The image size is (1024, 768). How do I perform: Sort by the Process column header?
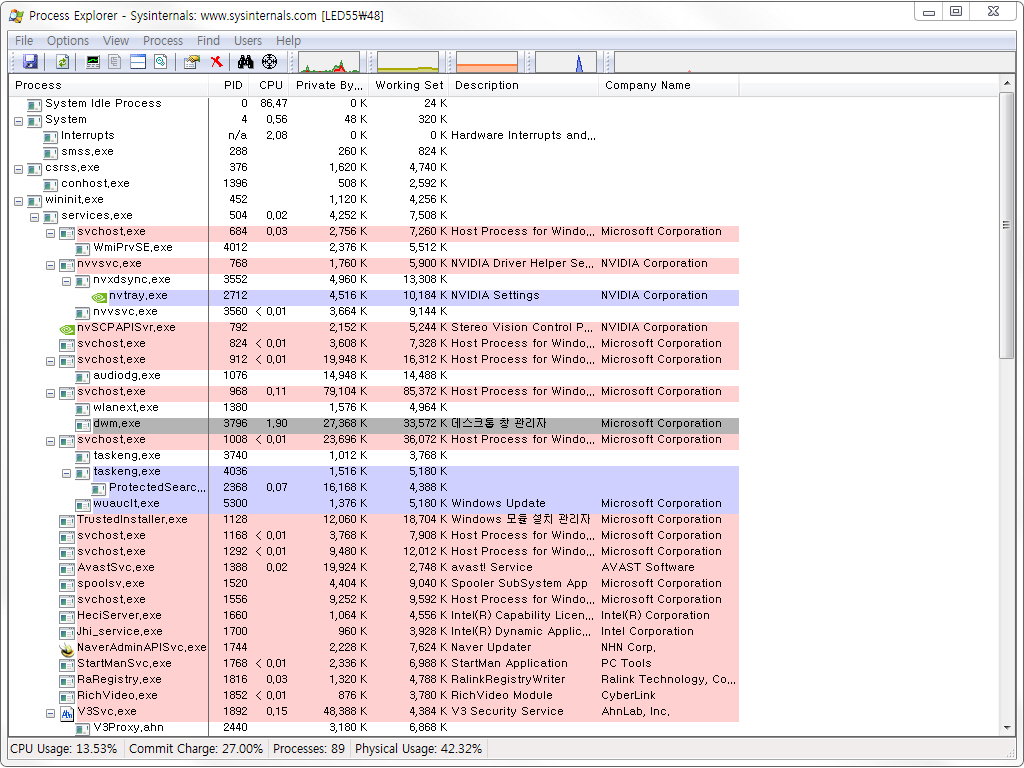108,86
